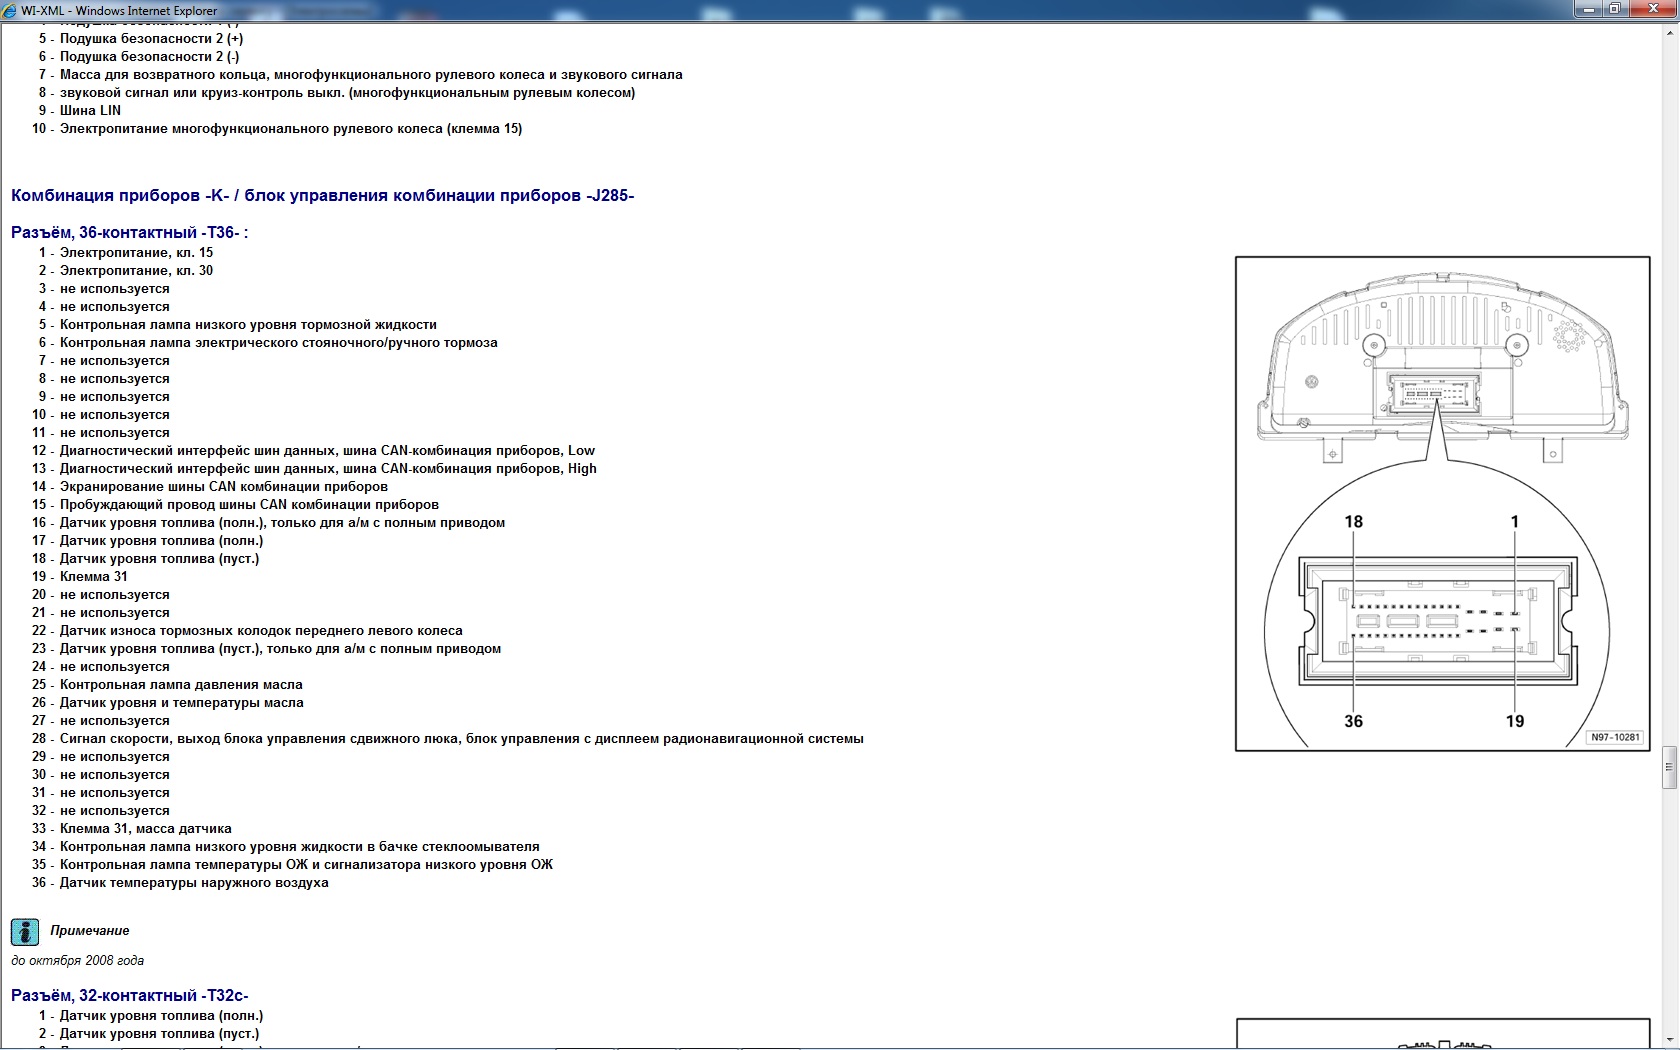Close the WI-XML Internet Explorer window
1680x1050 pixels.
[1652, 9]
